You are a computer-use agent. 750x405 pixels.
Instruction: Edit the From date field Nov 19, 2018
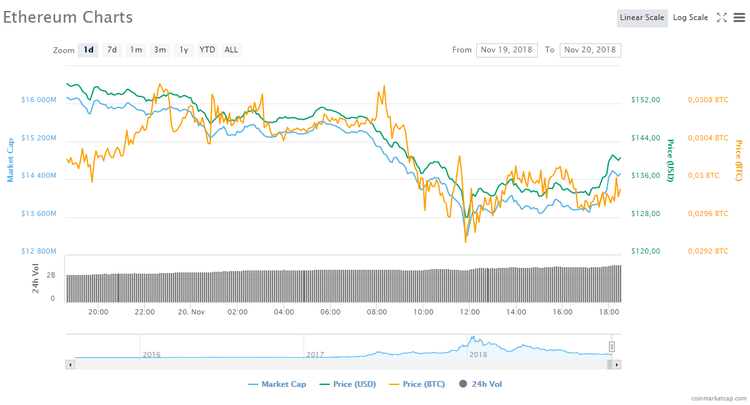point(507,50)
